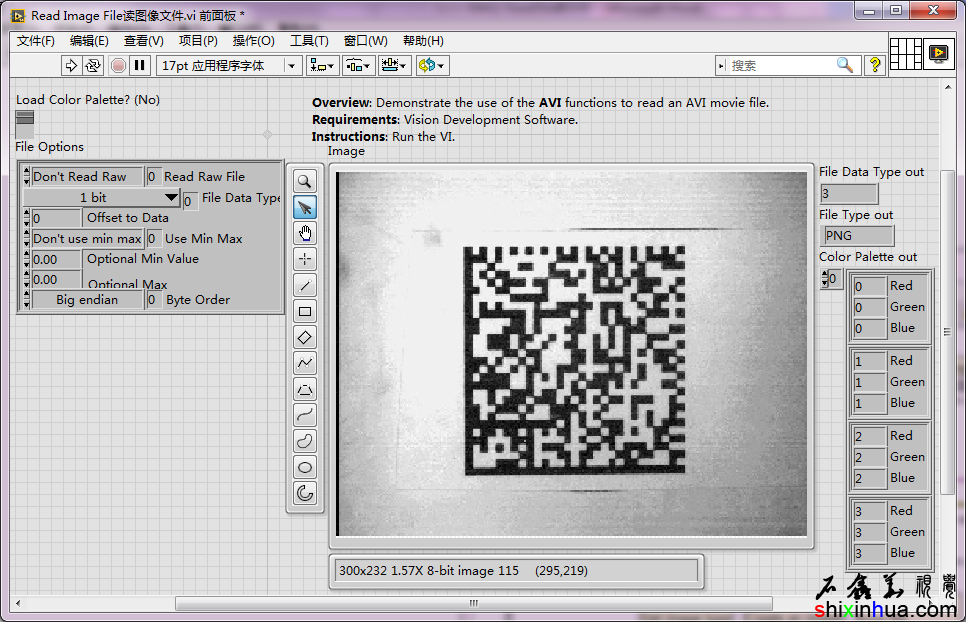Open the 编辑(E) menu
Screen dimensions: 966x622
[89, 41]
